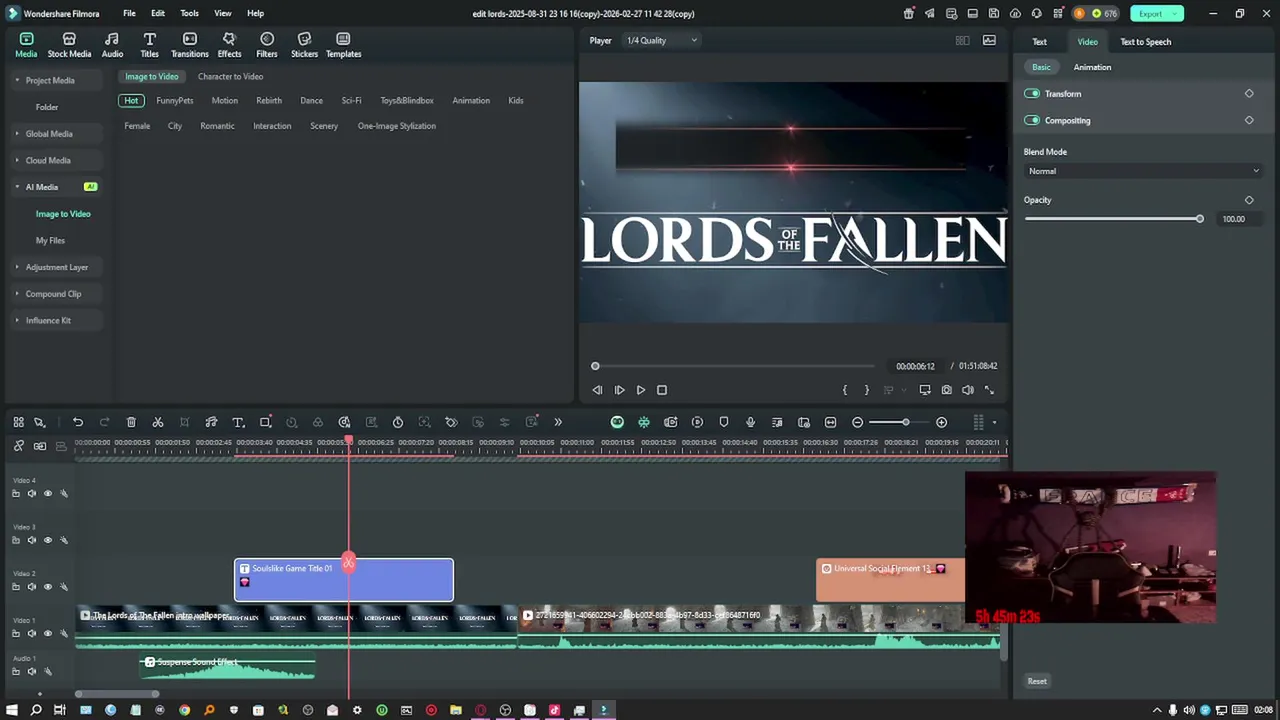Screen dimensions: 1280x720
Task: Record voiceover with the microphone icon
Action: pyautogui.click(x=750, y=422)
